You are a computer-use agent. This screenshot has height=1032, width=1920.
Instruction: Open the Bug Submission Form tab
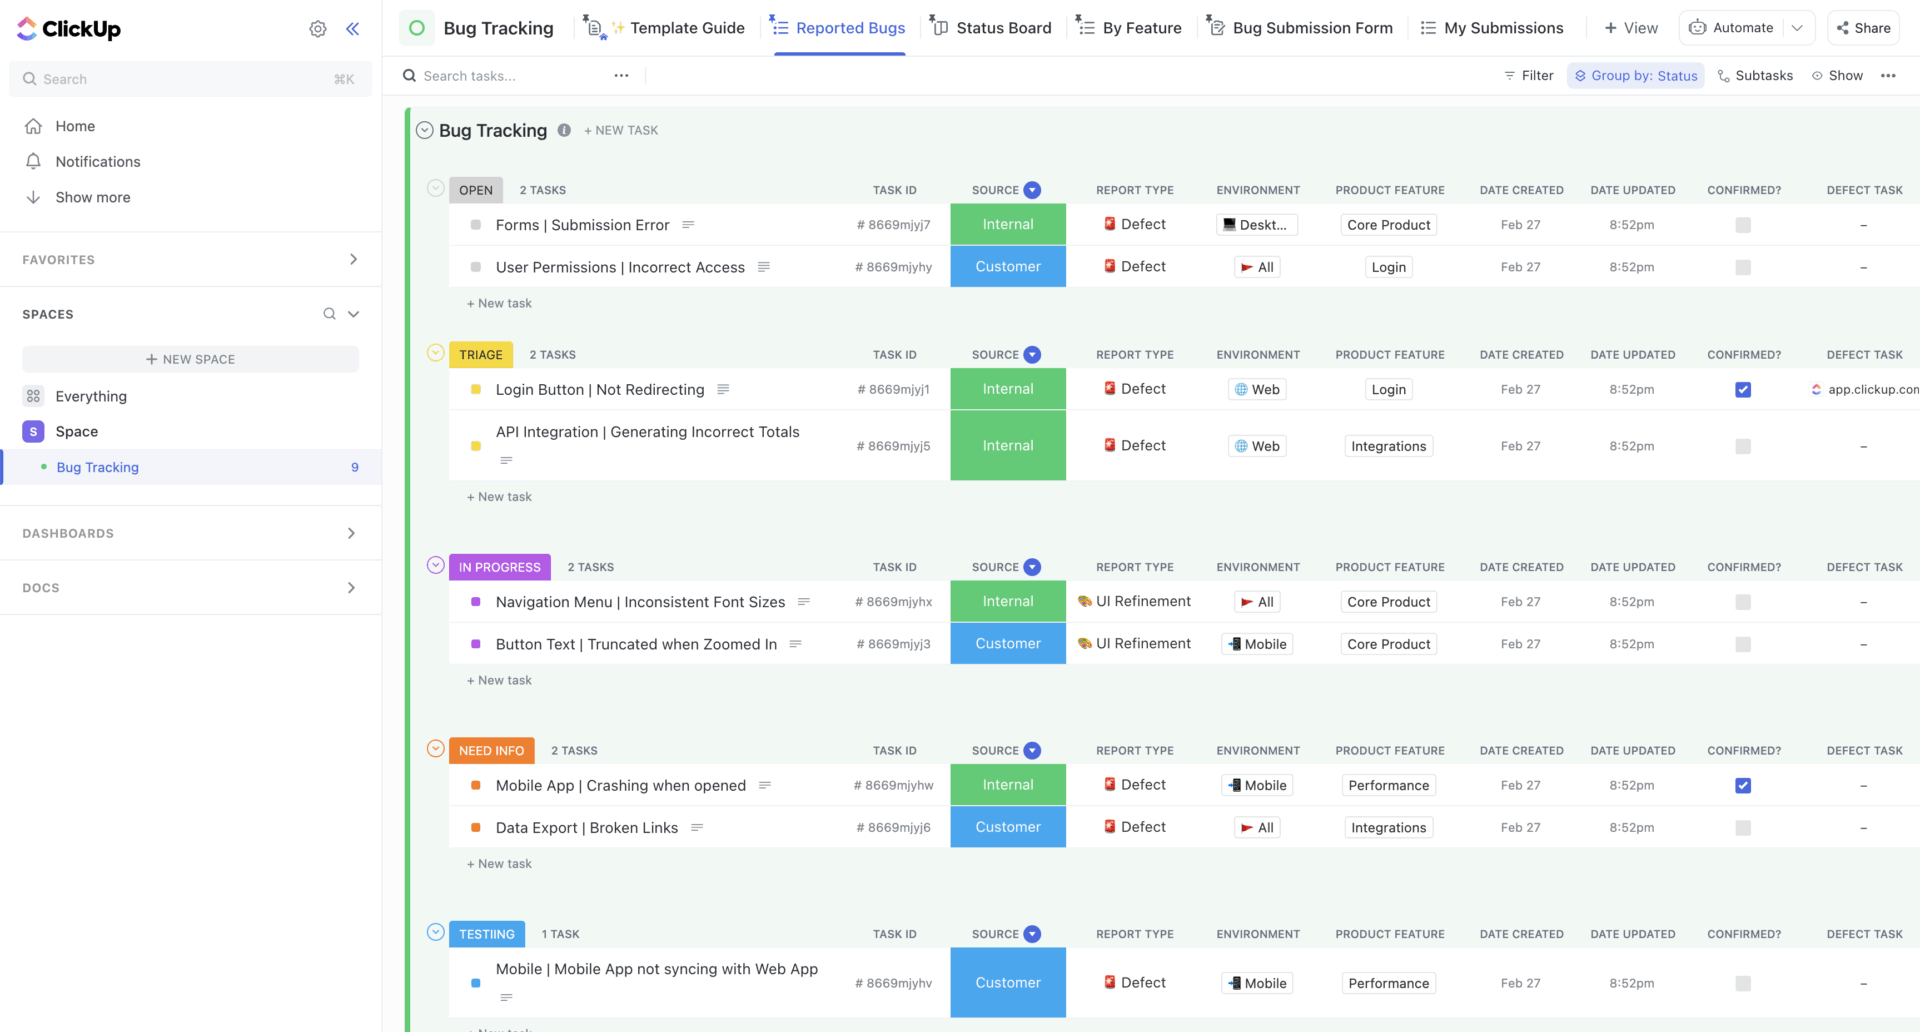click(x=1311, y=27)
